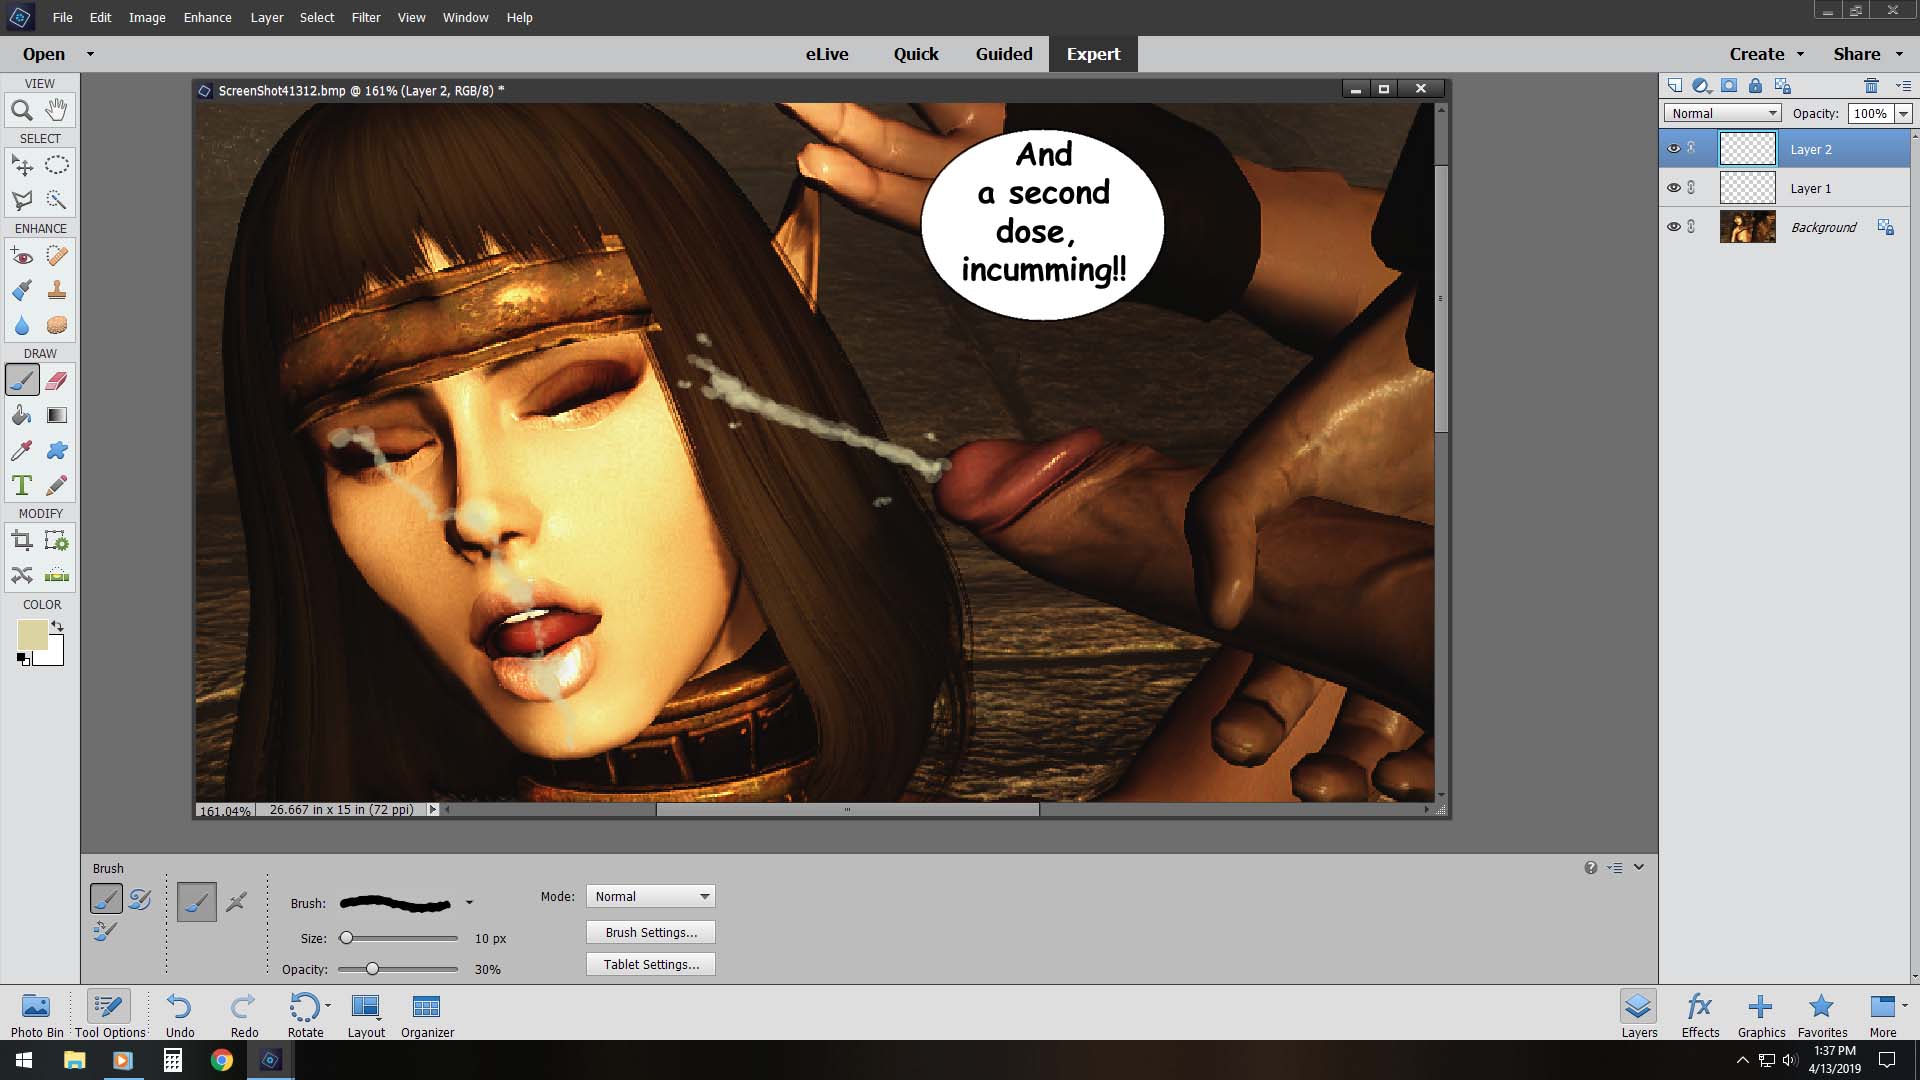Select the Elliptical Marquee tool

tap(57, 165)
